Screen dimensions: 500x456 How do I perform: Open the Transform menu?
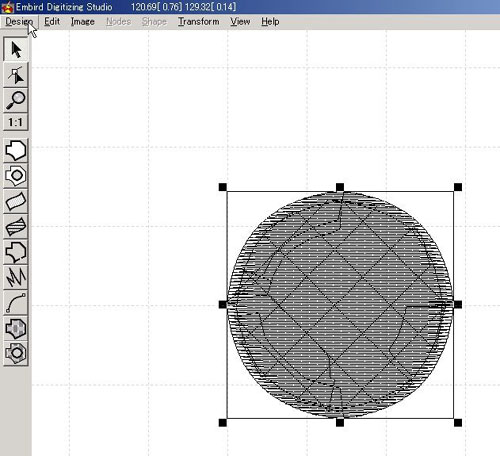tap(199, 22)
